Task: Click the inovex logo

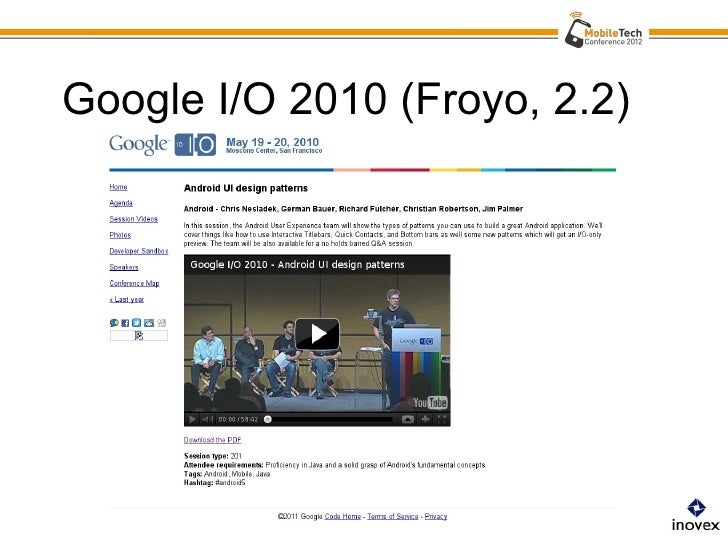Action: click(x=696, y=515)
